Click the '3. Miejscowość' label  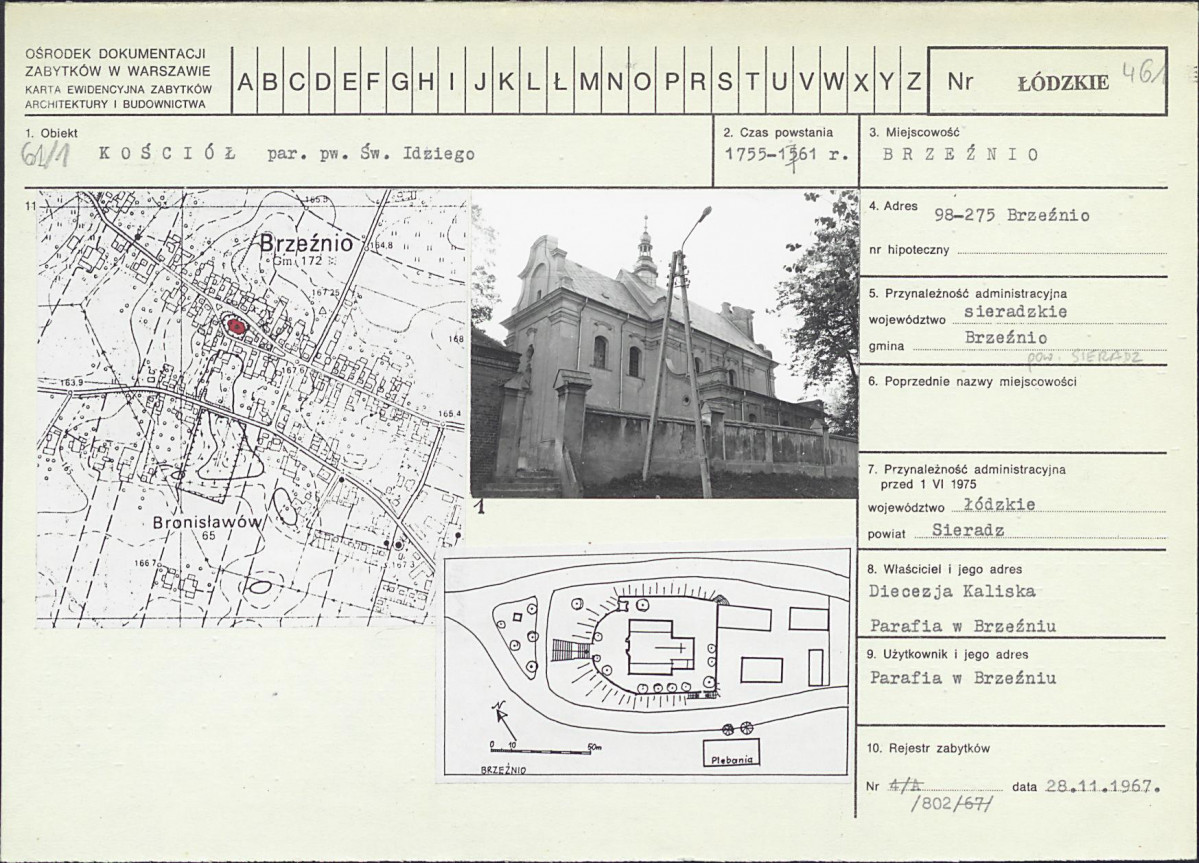click(914, 132)
